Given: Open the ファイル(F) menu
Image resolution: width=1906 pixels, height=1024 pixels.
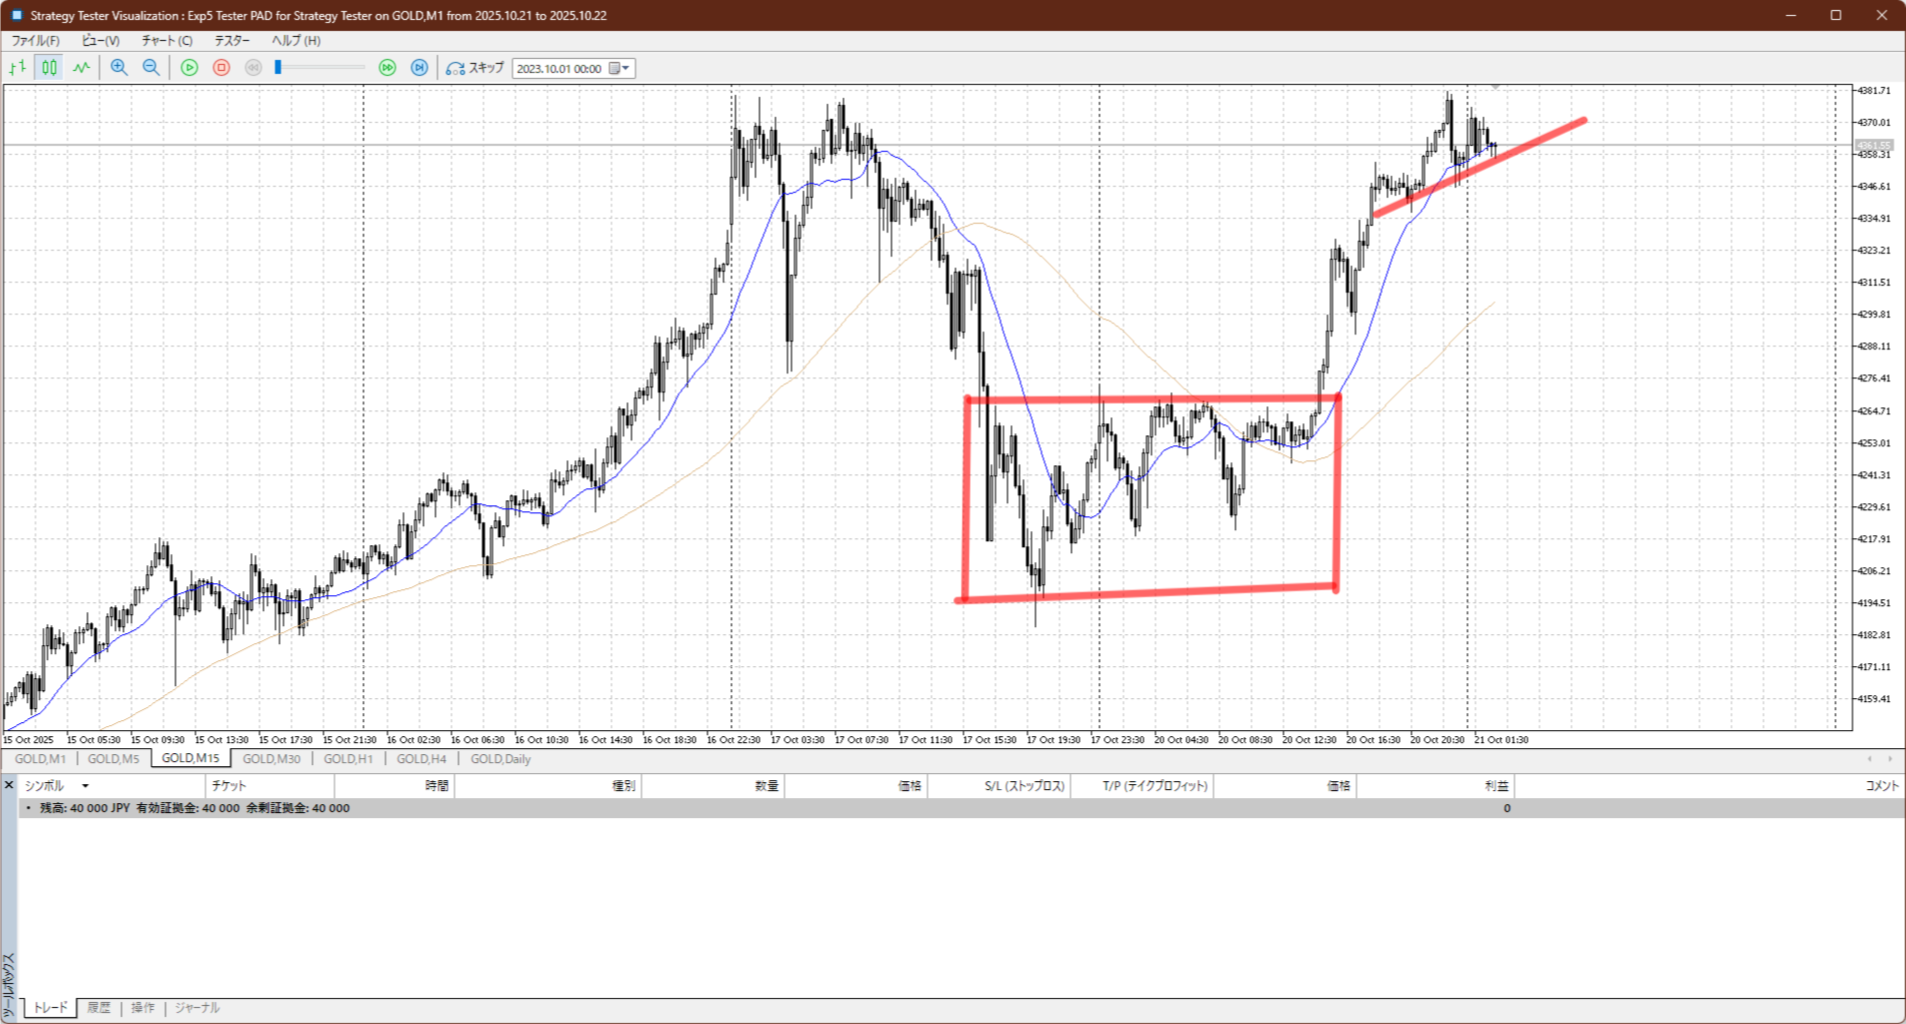Looking at the screenshot, I should coord(35,41).
